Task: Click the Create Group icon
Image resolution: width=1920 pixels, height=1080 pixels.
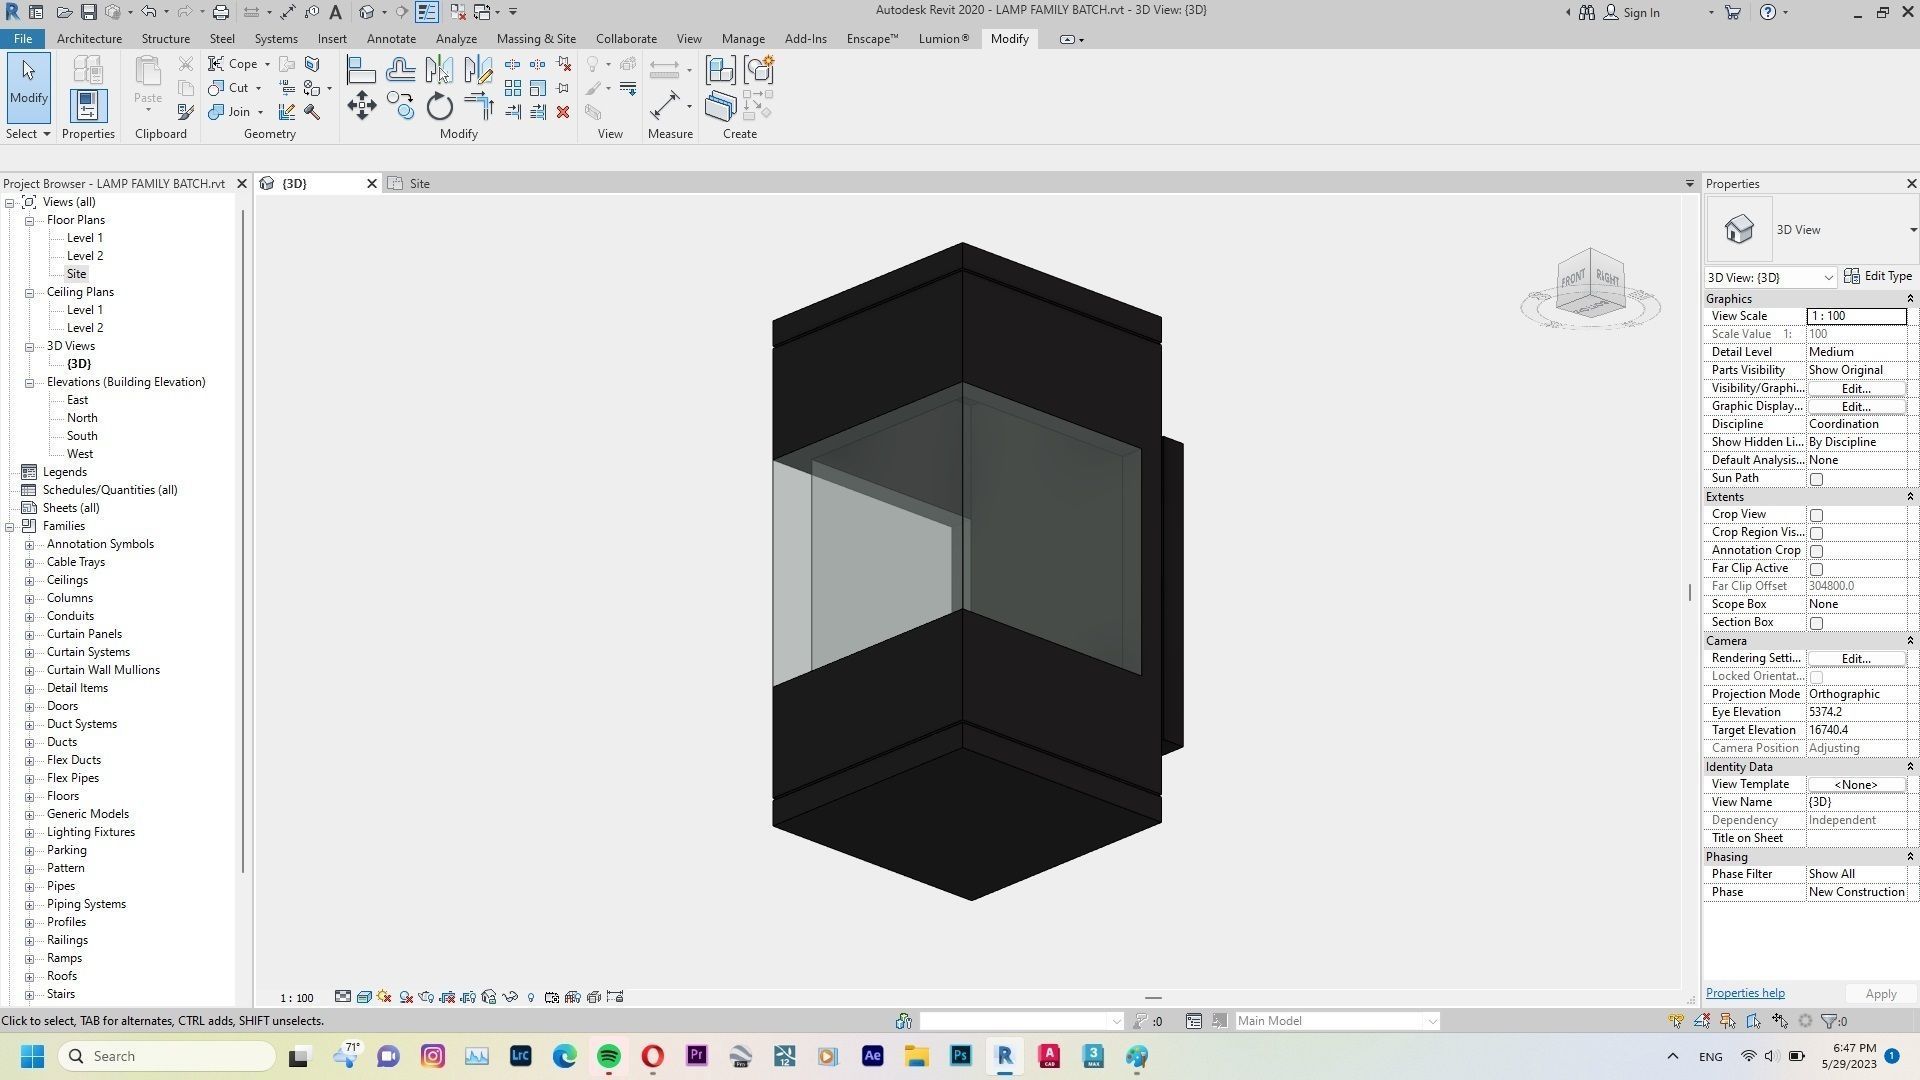Action: (x=759, y=70)
